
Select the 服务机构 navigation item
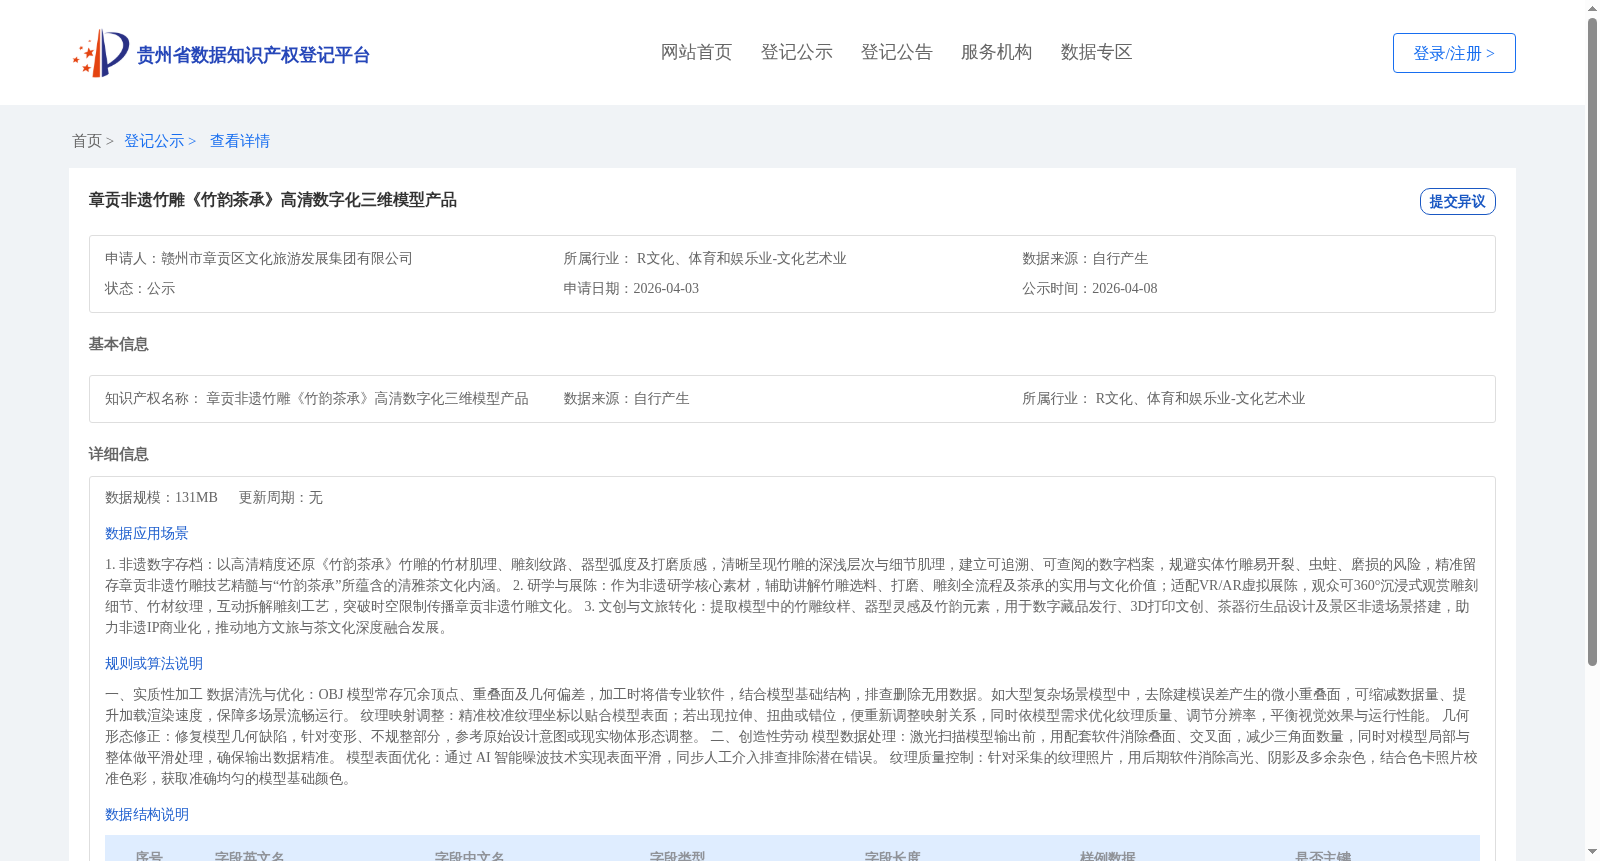tap(996, 52)
